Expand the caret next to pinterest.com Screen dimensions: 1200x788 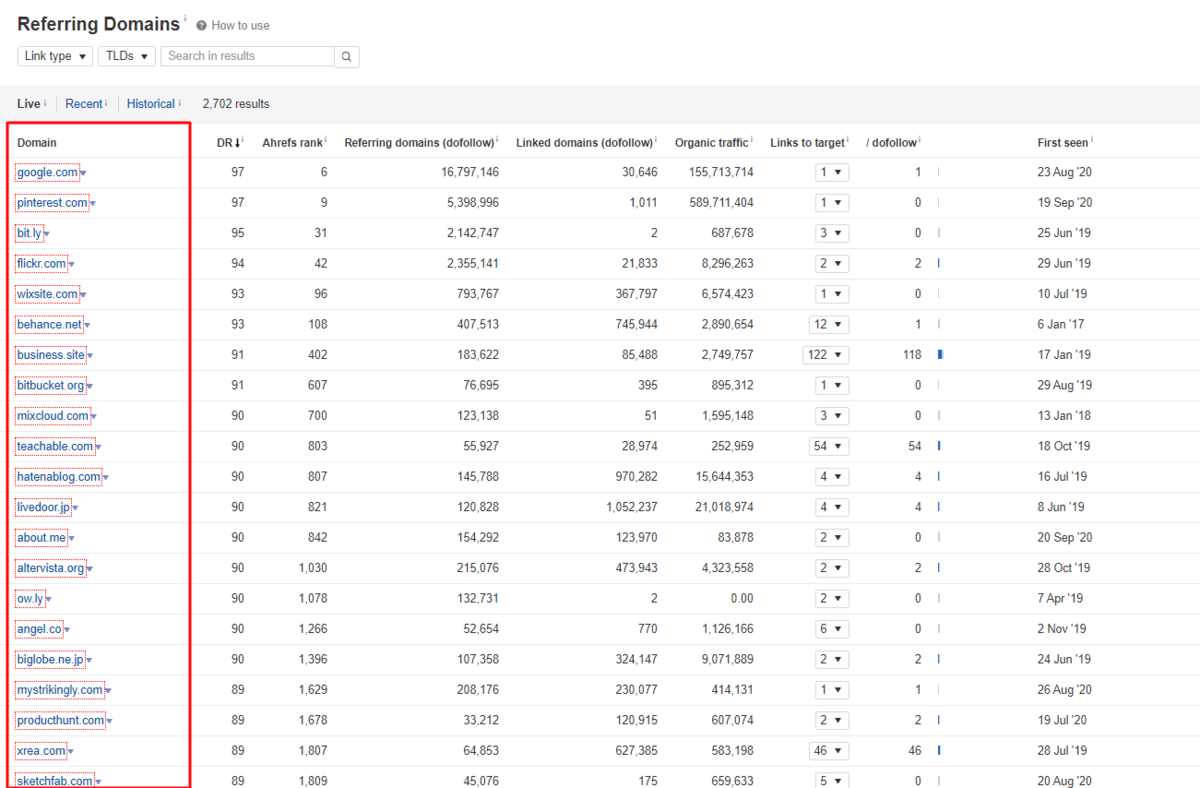[x=92, y=204]
